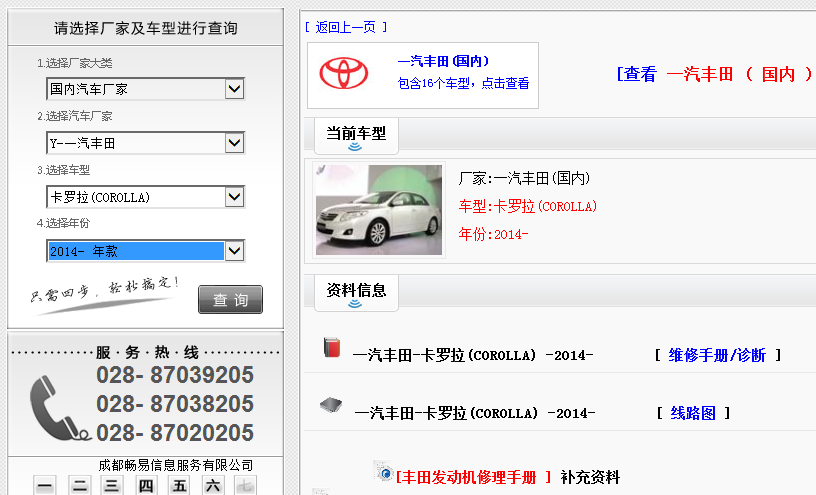Click the phone number 028- 87039205
The image size is (816, 495).
[175, 375]
